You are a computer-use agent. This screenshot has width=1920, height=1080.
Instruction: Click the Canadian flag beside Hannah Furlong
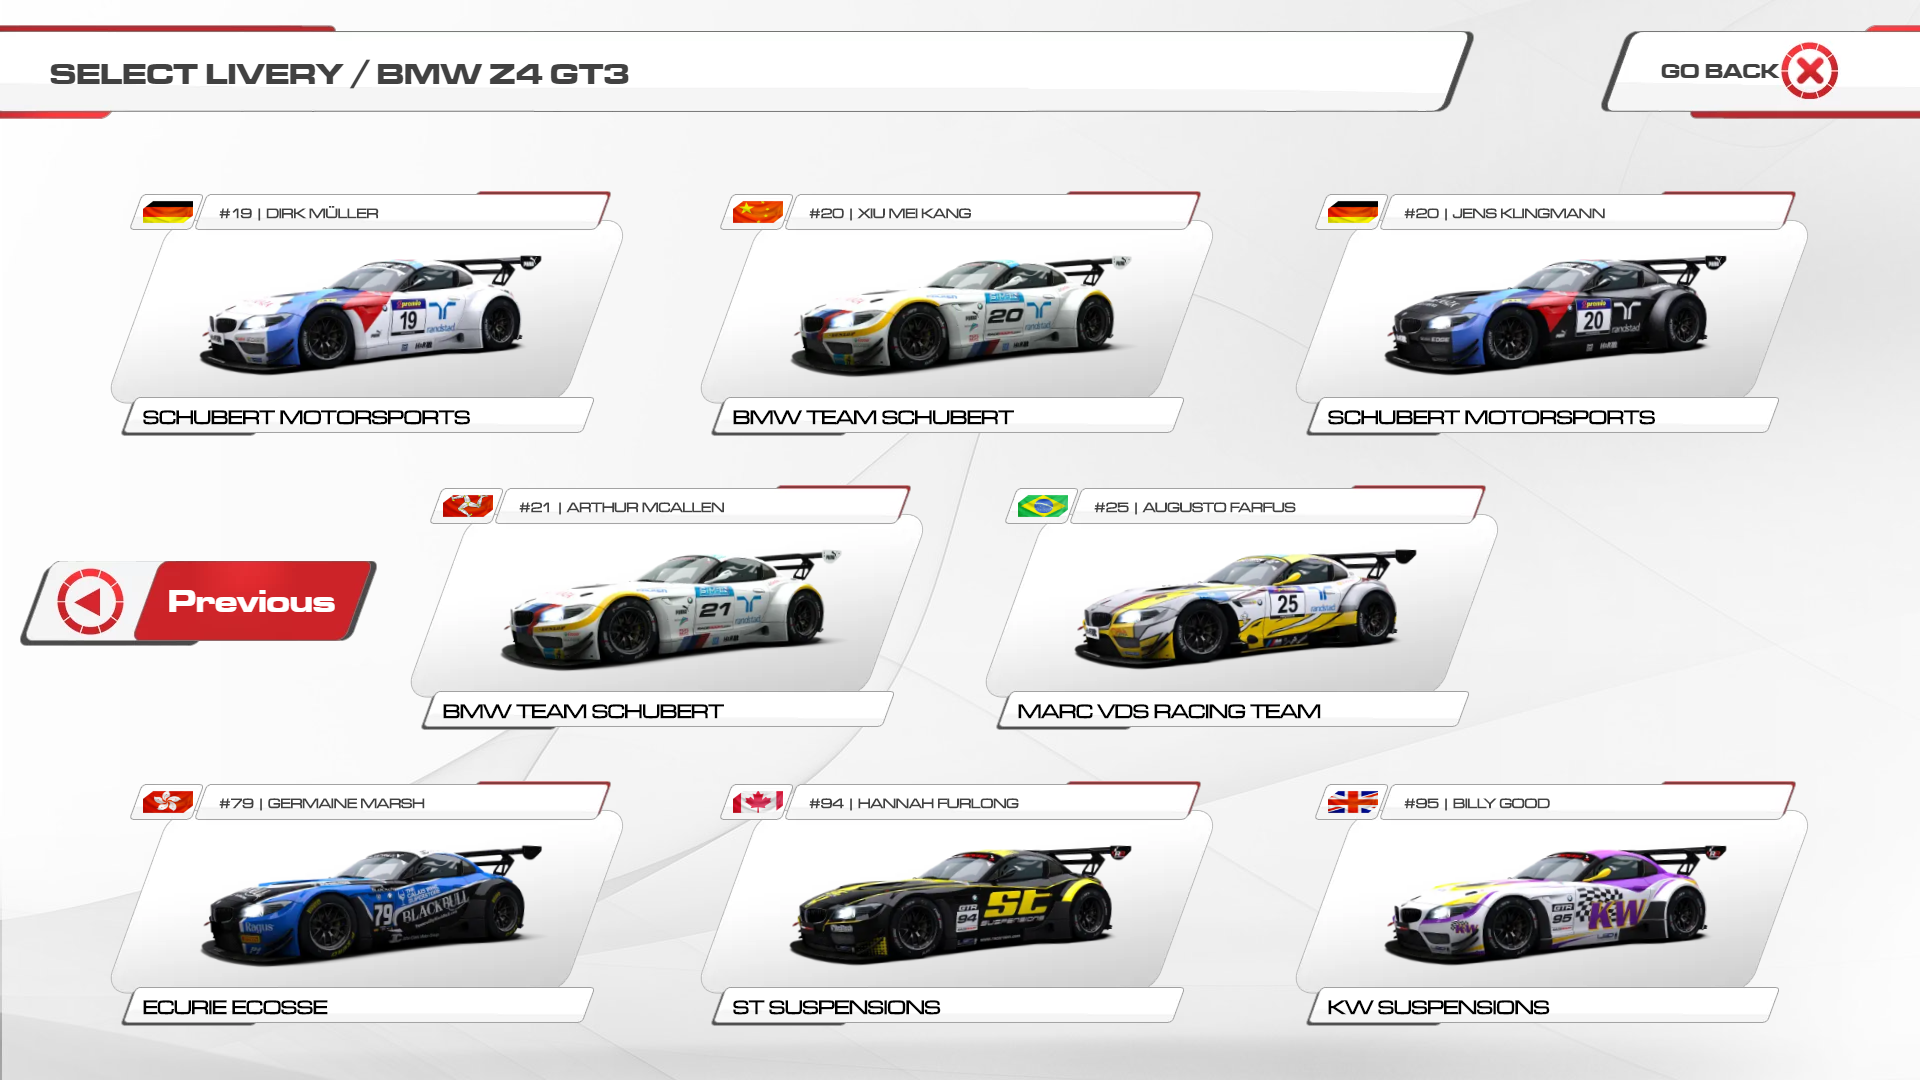pyautogui.click(x=757, y=802)
